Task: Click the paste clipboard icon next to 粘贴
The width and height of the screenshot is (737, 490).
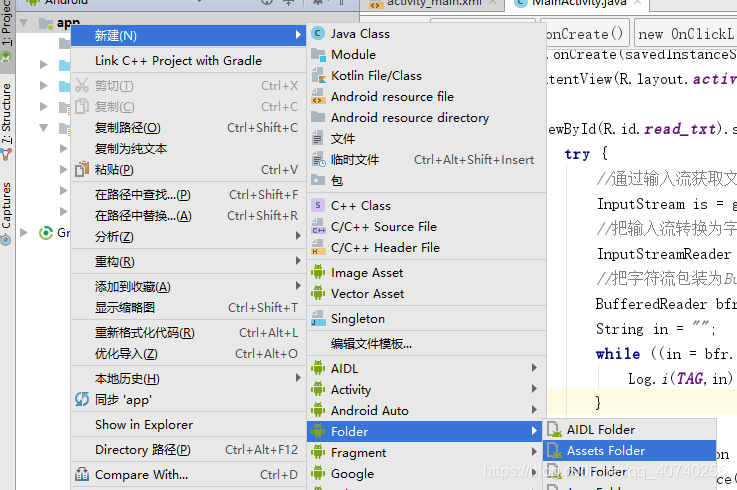Action: click(82, 169)
